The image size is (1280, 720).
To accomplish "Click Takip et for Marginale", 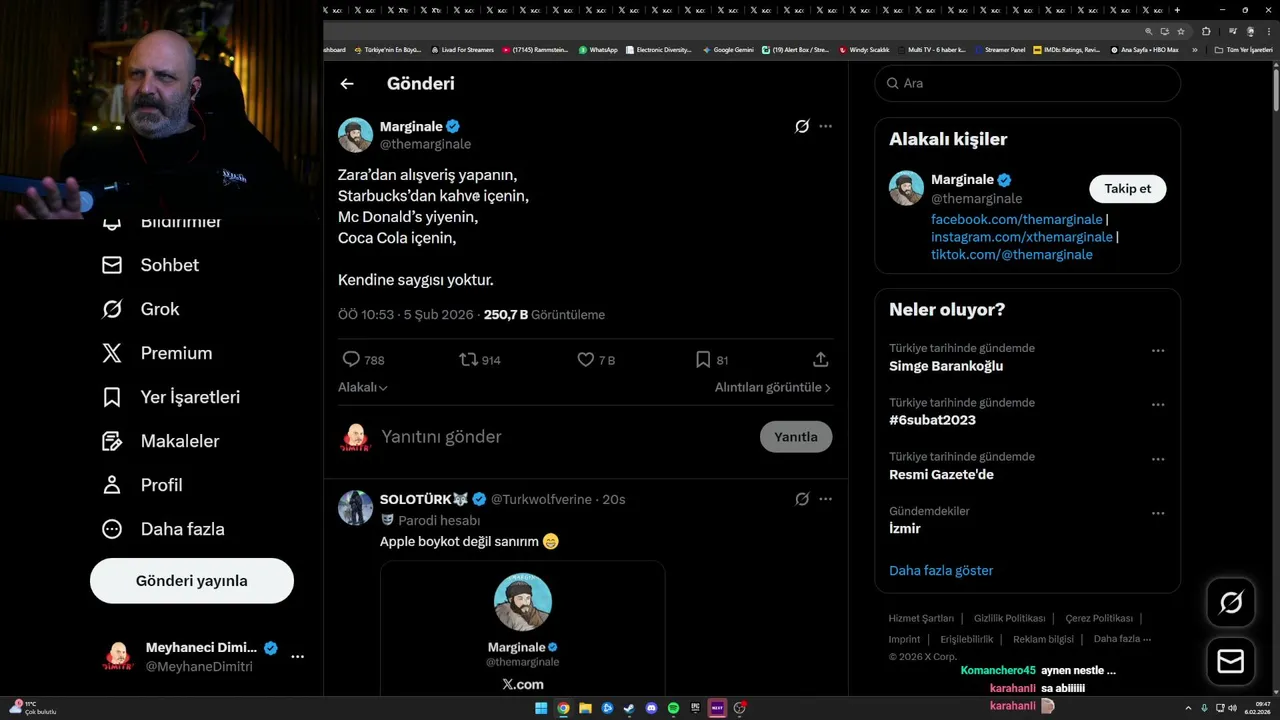I will (1128, 189).
